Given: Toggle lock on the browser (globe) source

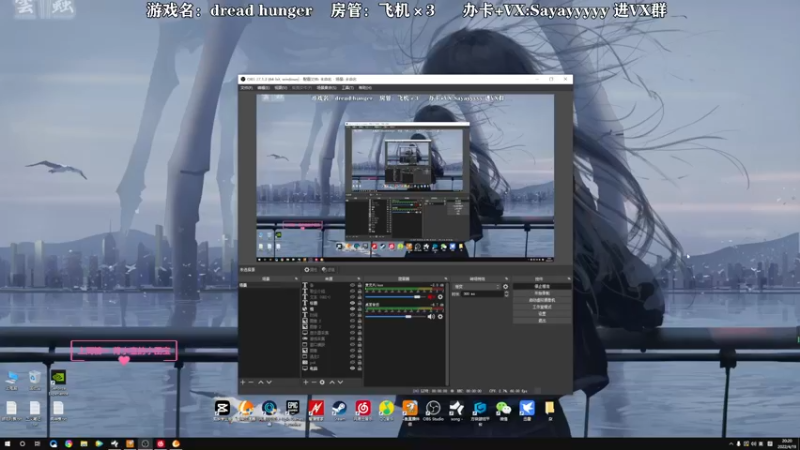Looking at the screenshot, I should tap(360, 309).
